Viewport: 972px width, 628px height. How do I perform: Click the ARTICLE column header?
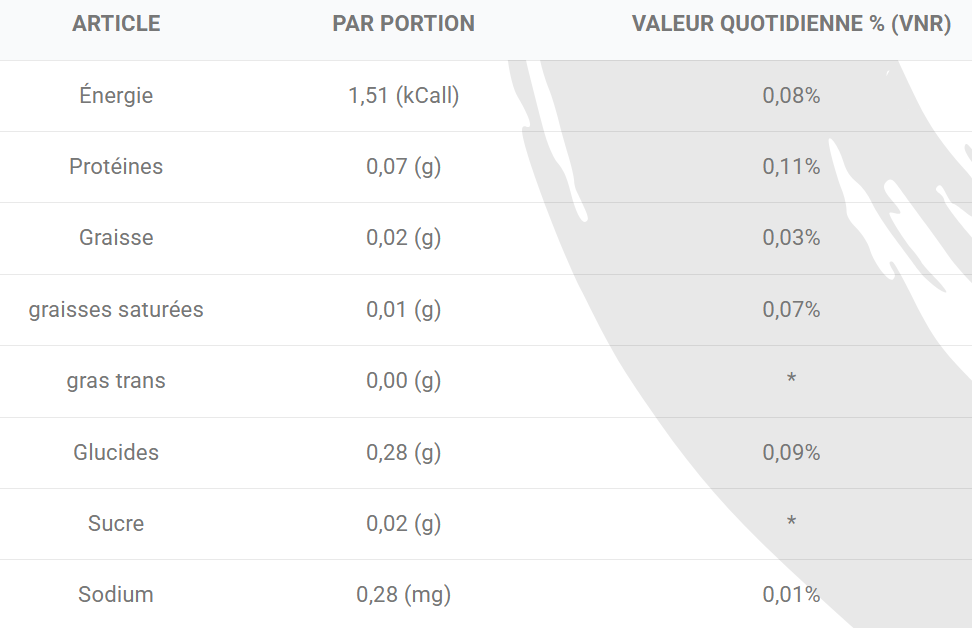click(116, 24)
